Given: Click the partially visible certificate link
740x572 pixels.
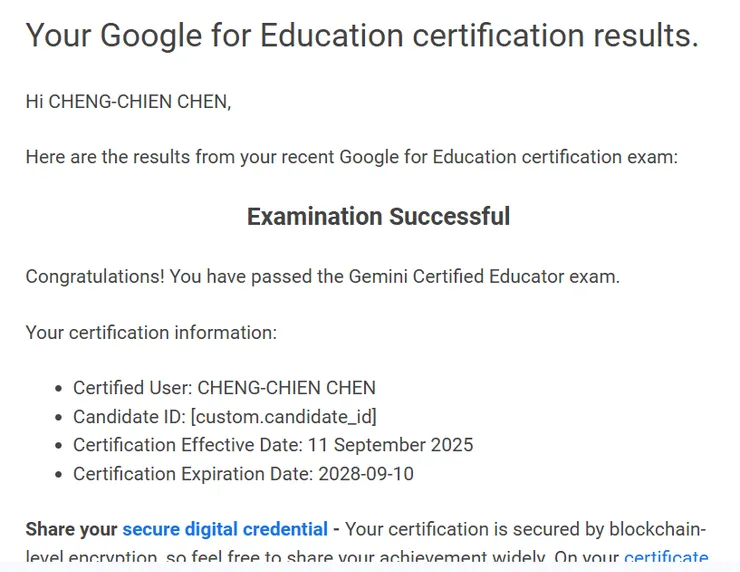Looking at the screenshot, I should click(666, 558).
